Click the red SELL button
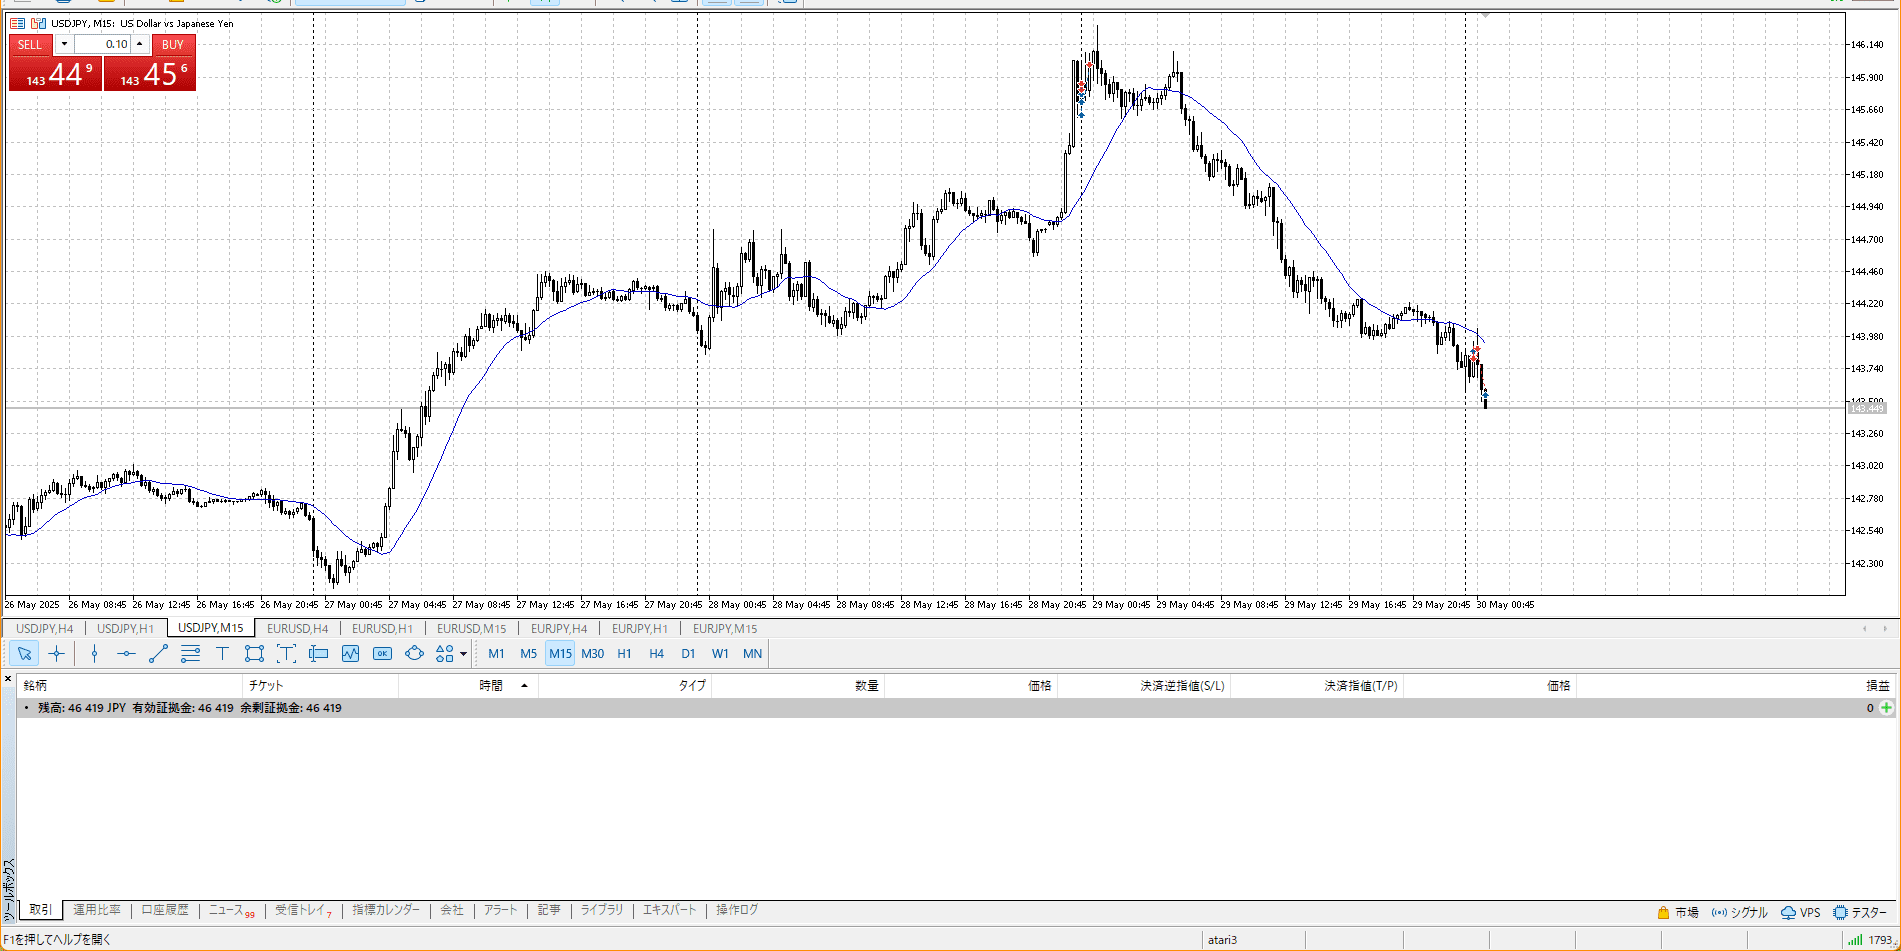1901x951 pixels. click(30, 44)
